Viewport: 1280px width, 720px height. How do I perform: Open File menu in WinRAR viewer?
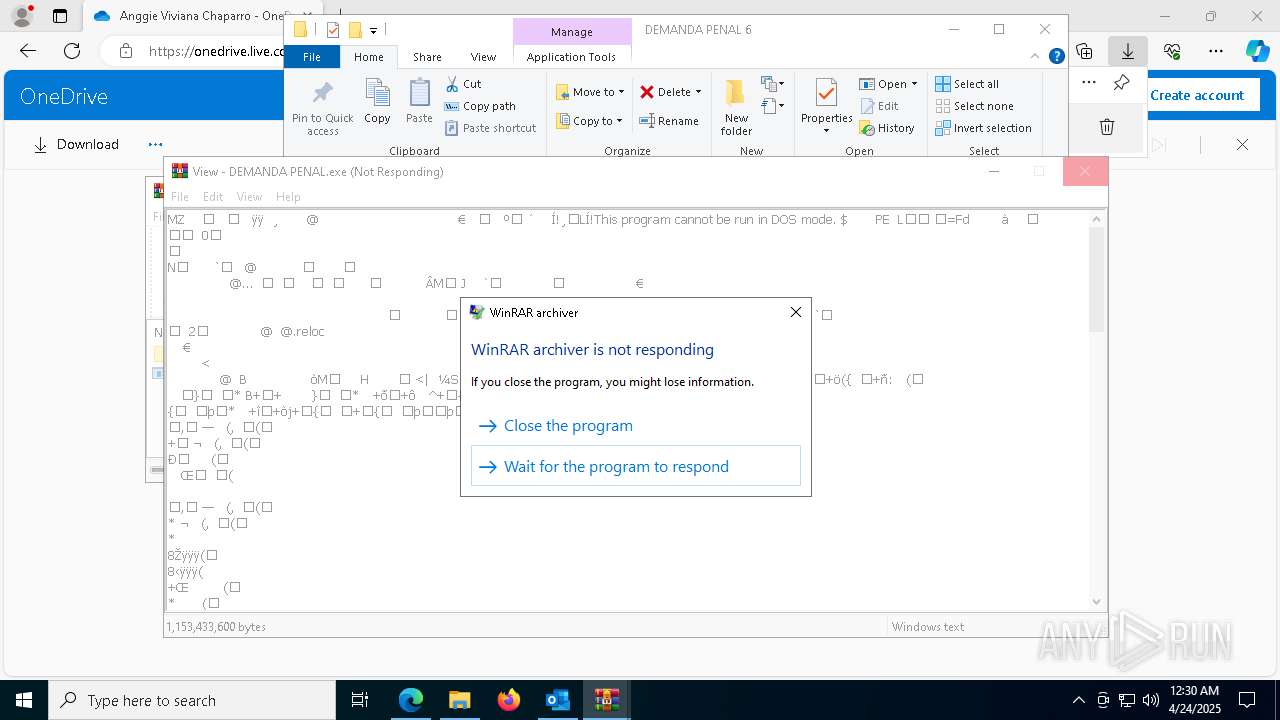180,197
